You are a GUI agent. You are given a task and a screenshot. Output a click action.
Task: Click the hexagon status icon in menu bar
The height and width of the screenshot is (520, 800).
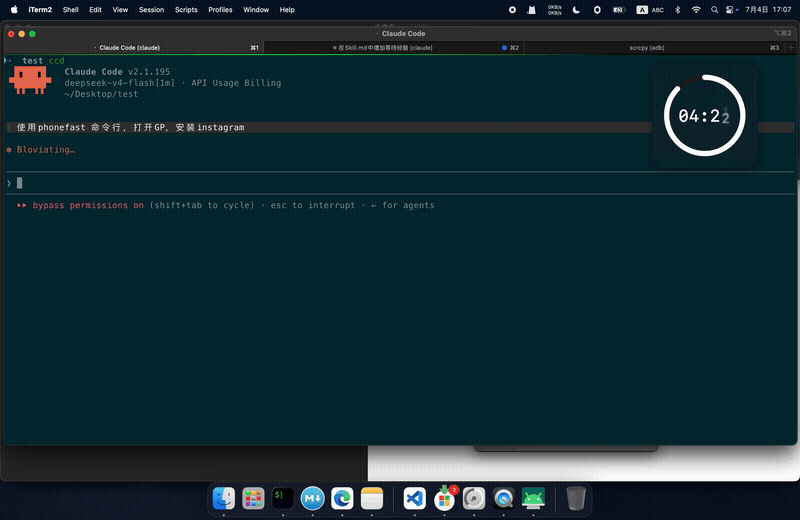pyautogui.click(x=597, y=10)
